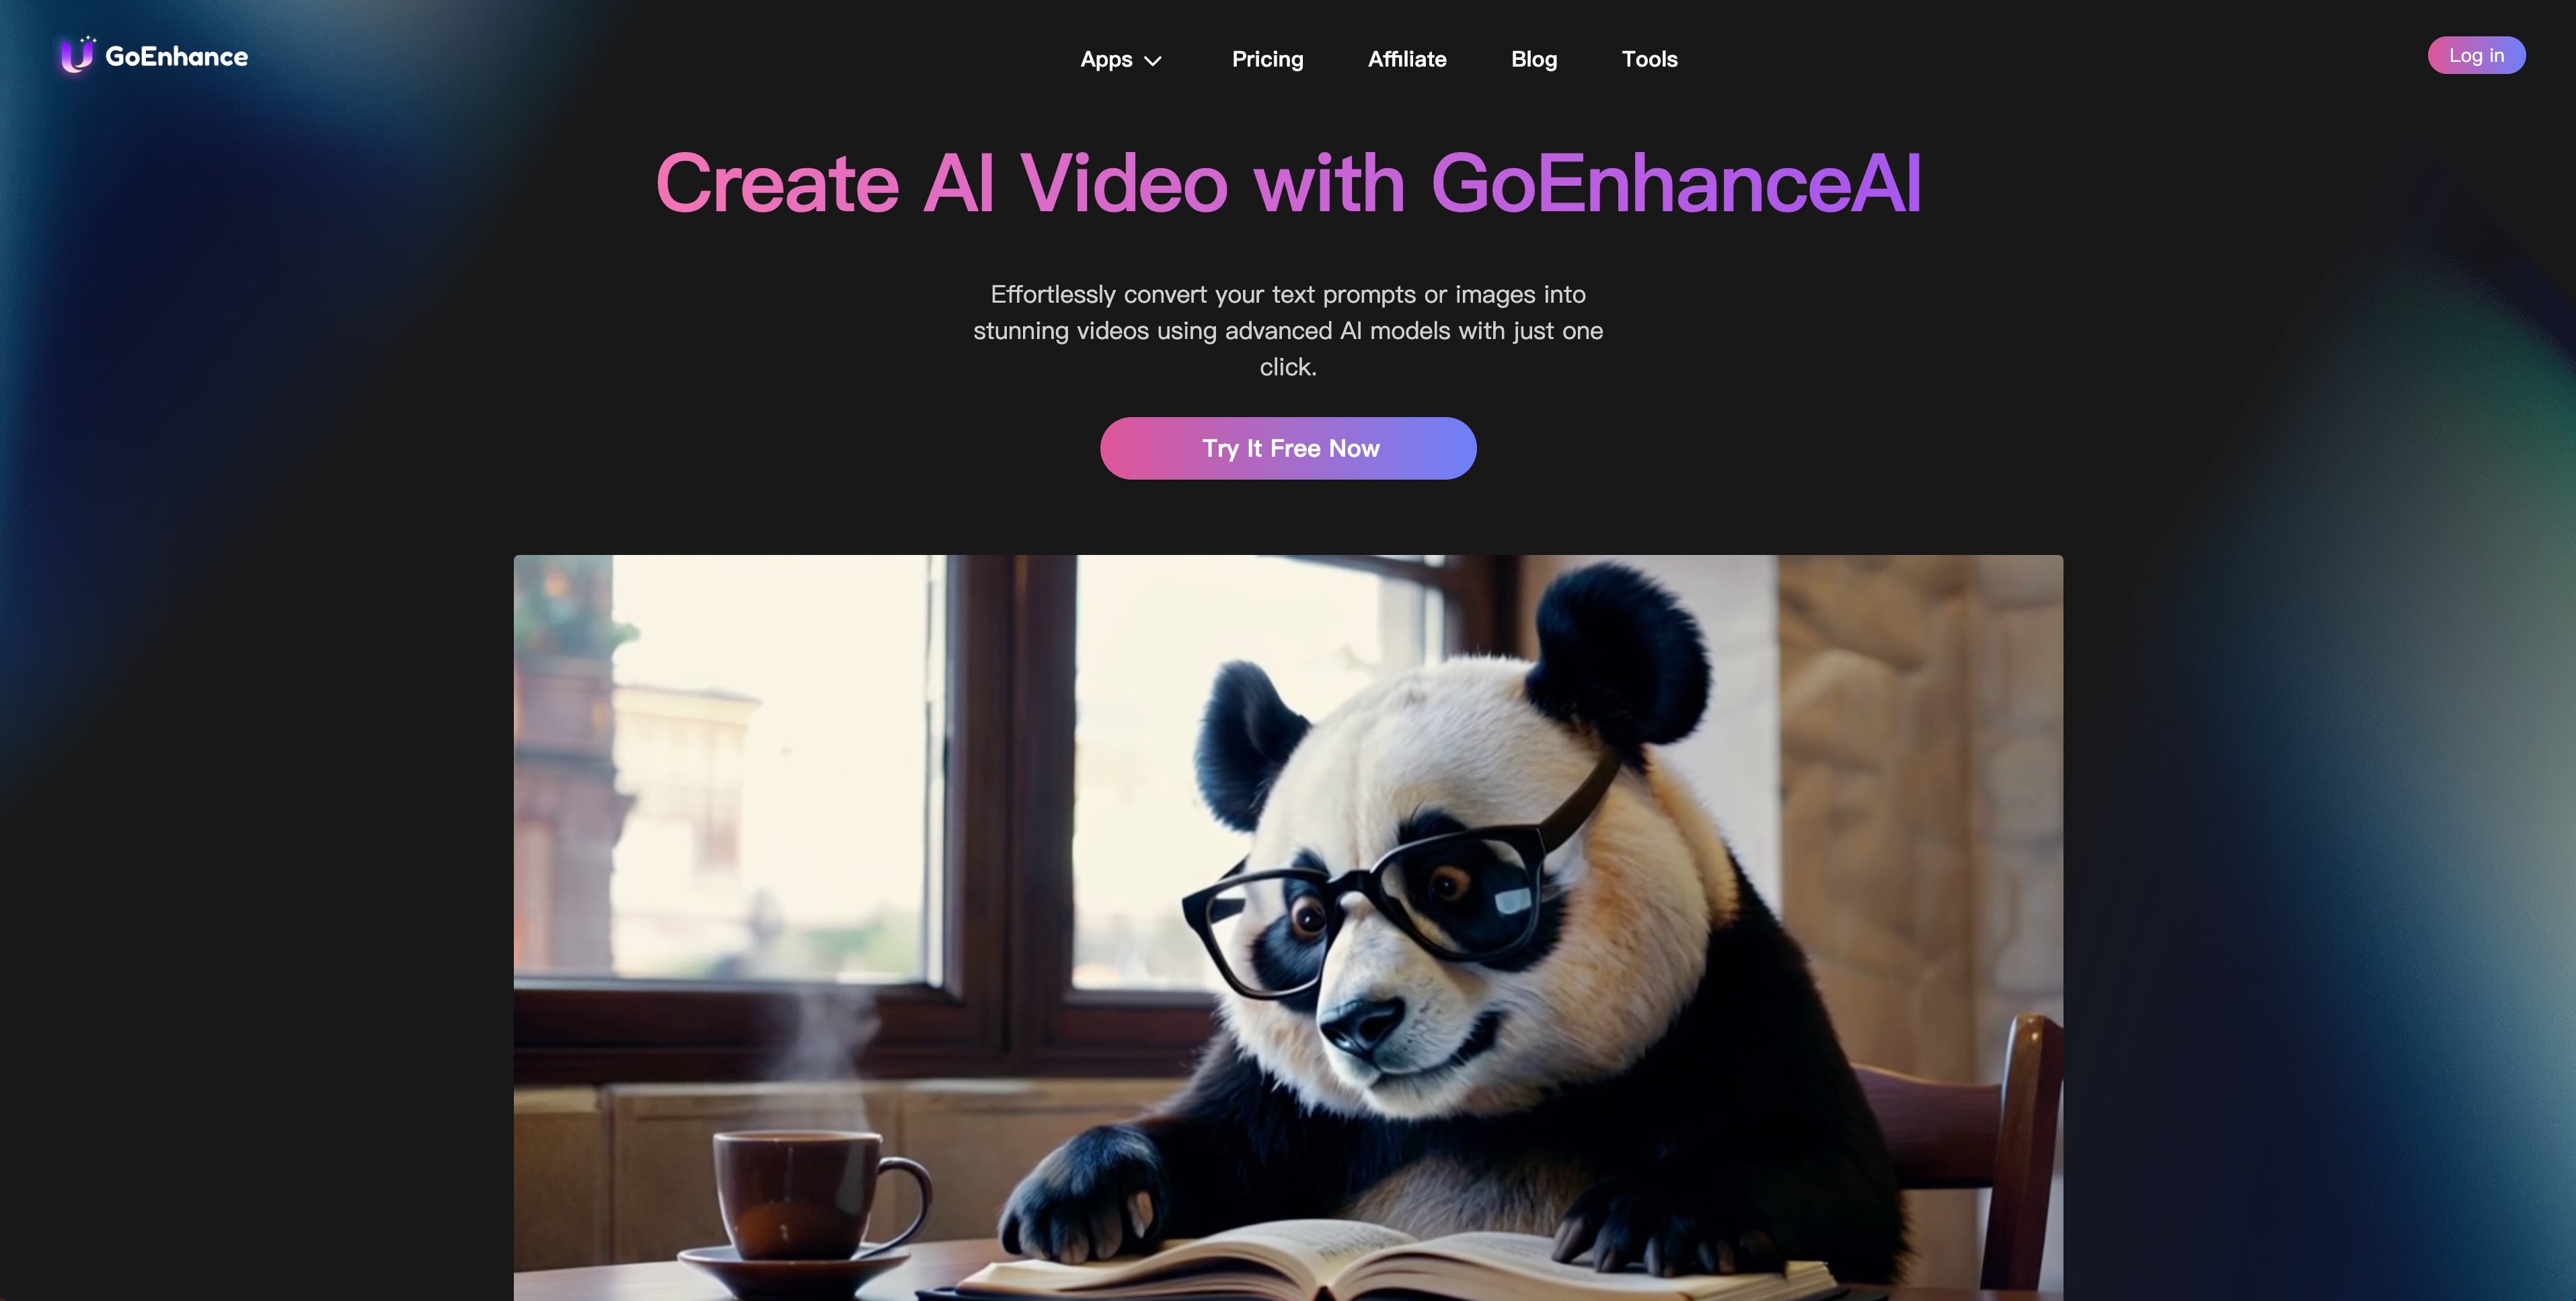The height and width of the screenshot is (1301, 2576).
Task: Click the Pricing navigation link
Action: coord(1266,58)
